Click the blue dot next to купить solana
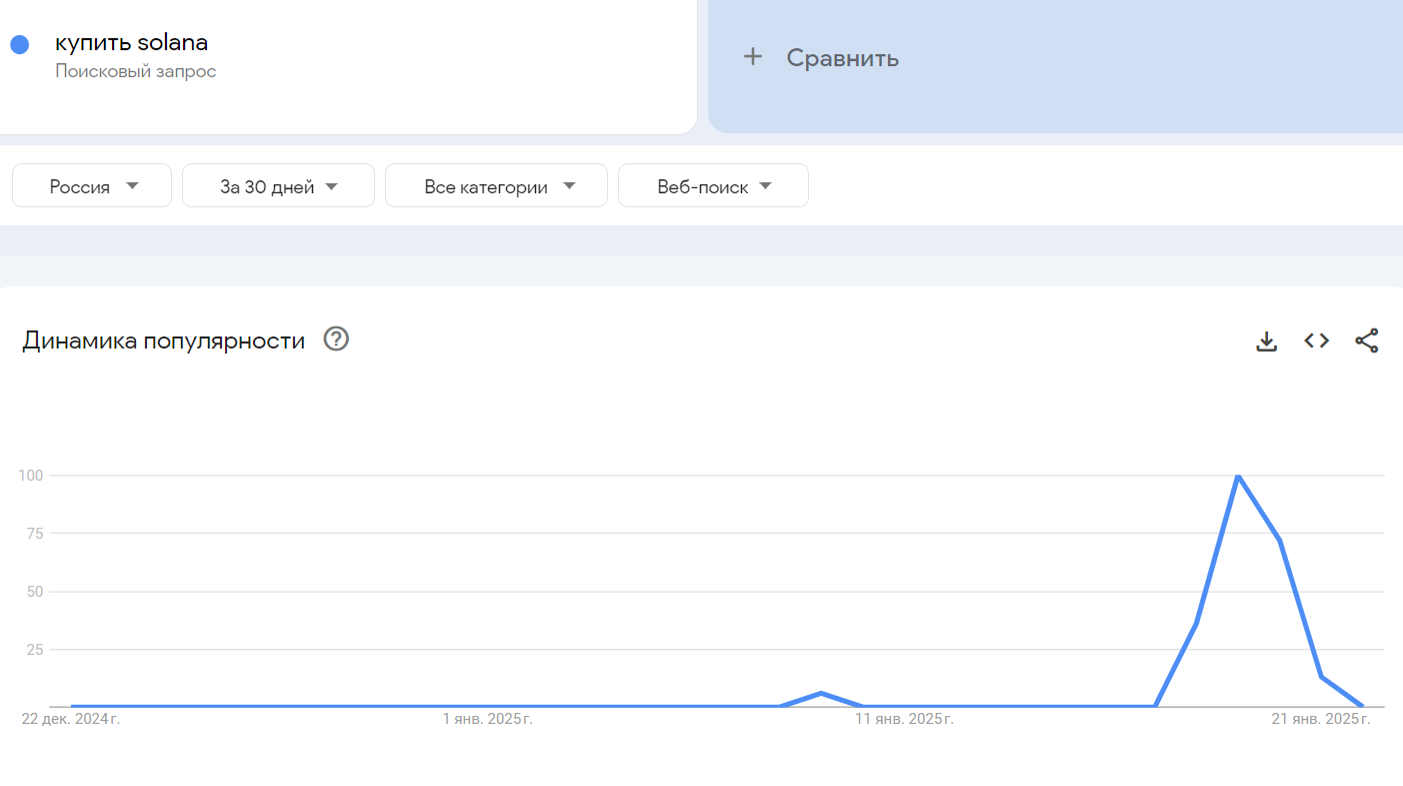The image size is (1403, 786). tap(19, 44)
